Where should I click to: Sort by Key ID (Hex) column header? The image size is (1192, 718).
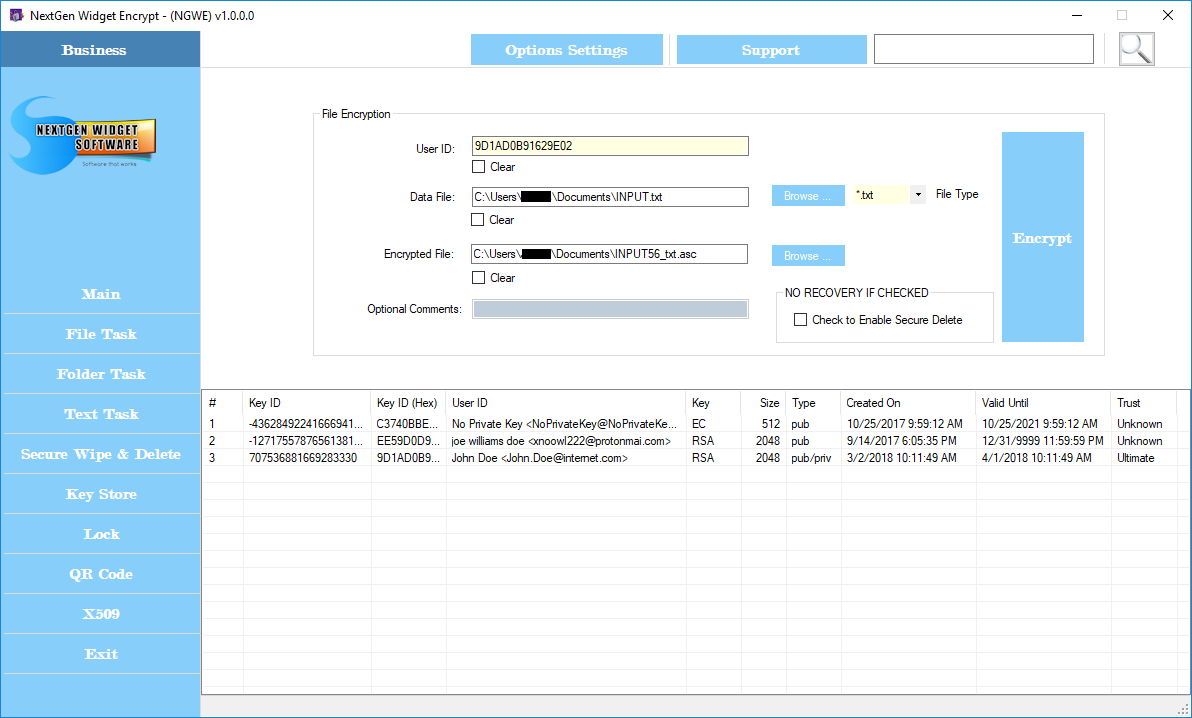click(408, 403)
